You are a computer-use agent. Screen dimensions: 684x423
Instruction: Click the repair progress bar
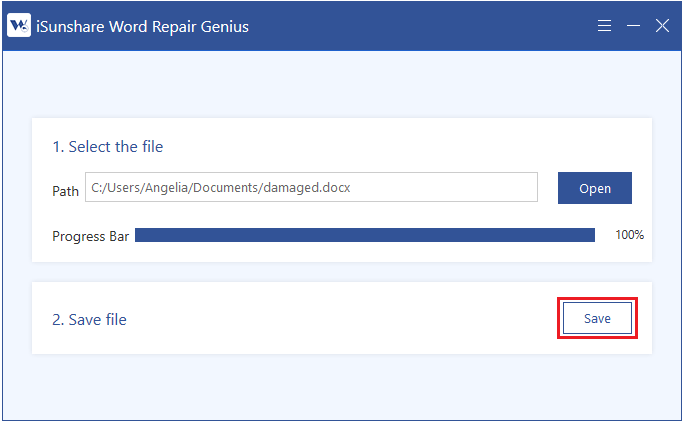(x=365, y=235)
